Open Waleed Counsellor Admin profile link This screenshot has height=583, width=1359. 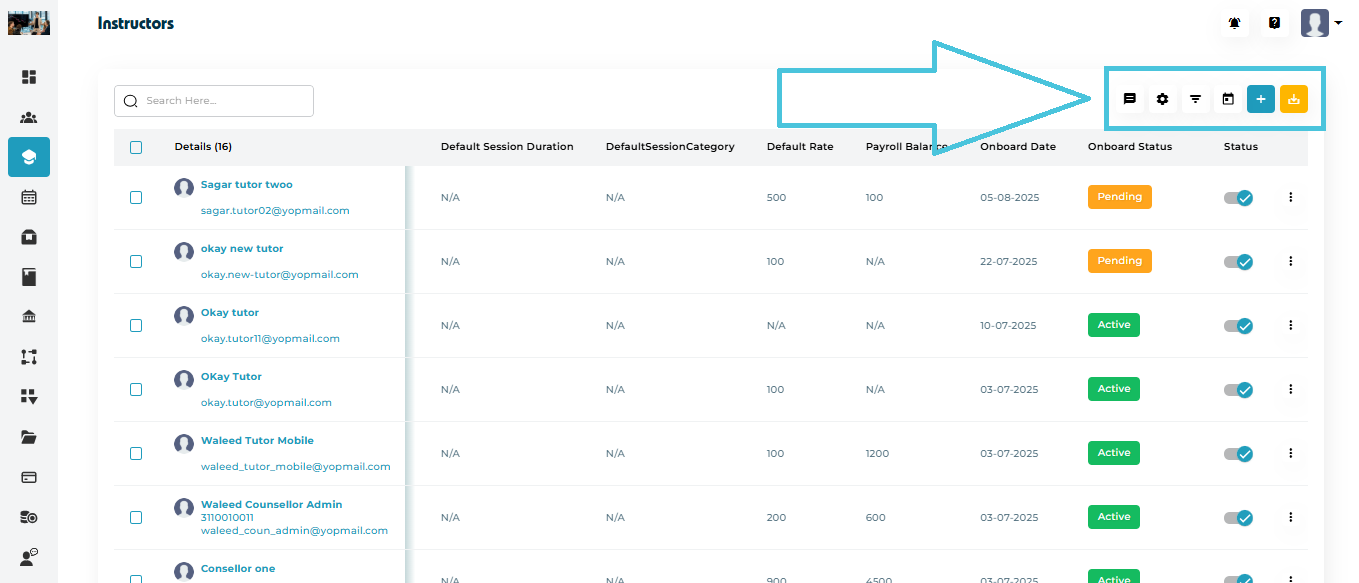point(271,505)
